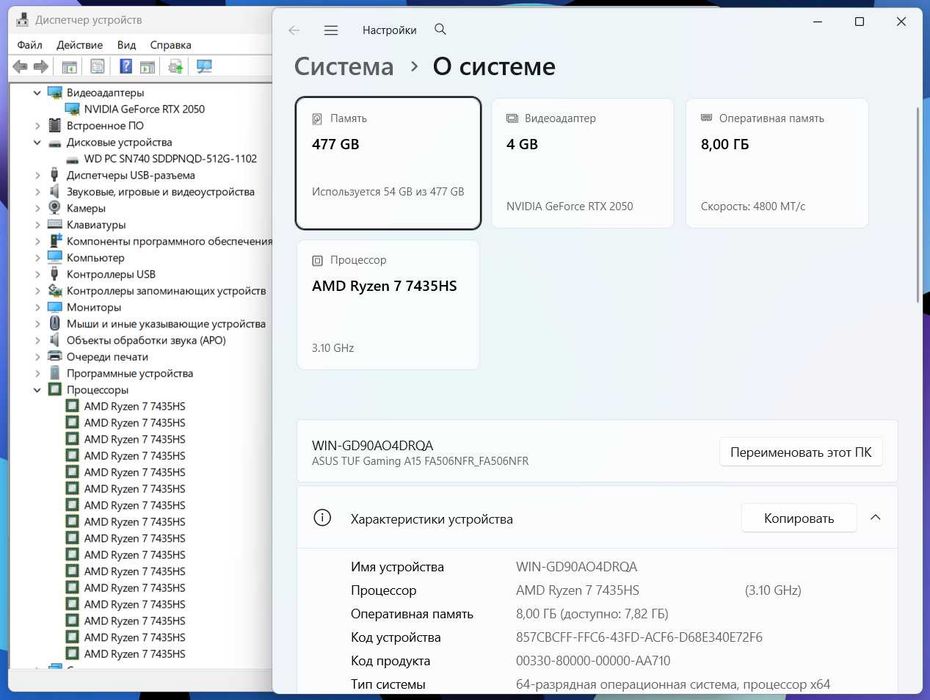The image size is (930, 700).
Task: Open the Оперативная память 8,00 ГБ card
Action: [777, 163]
